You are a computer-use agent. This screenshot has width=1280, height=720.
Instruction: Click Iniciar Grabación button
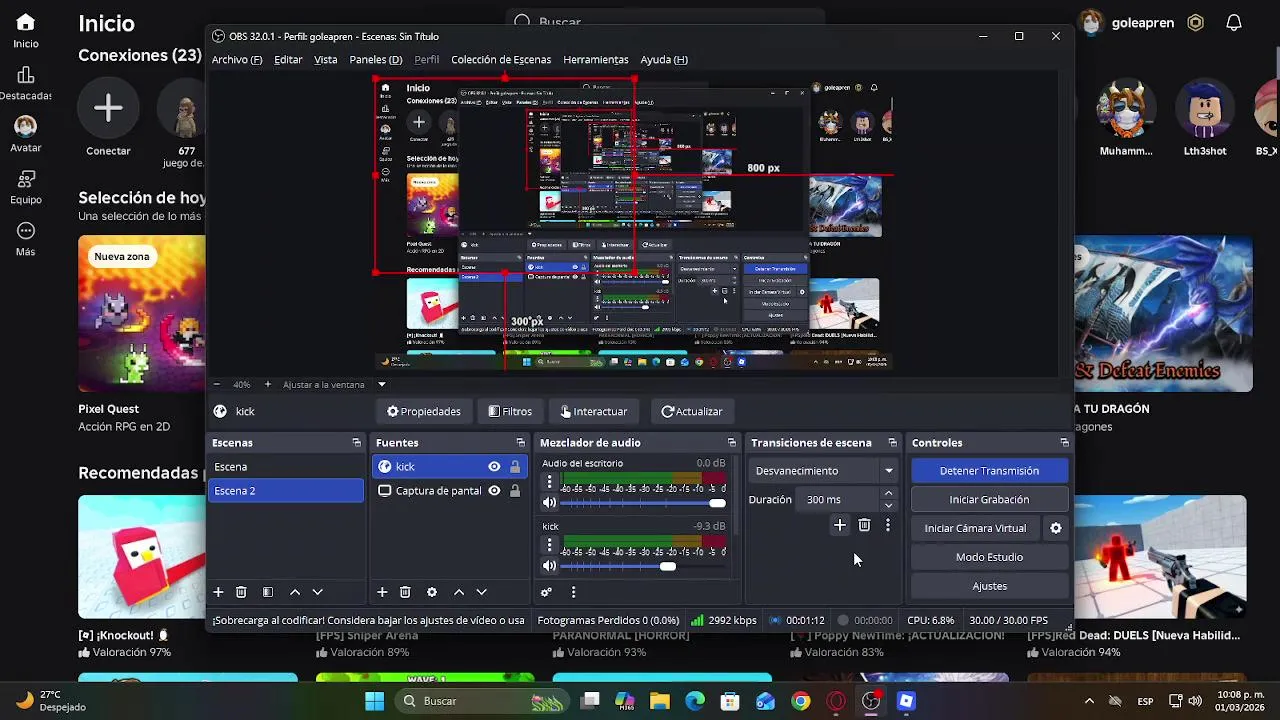tap(989, 499)
